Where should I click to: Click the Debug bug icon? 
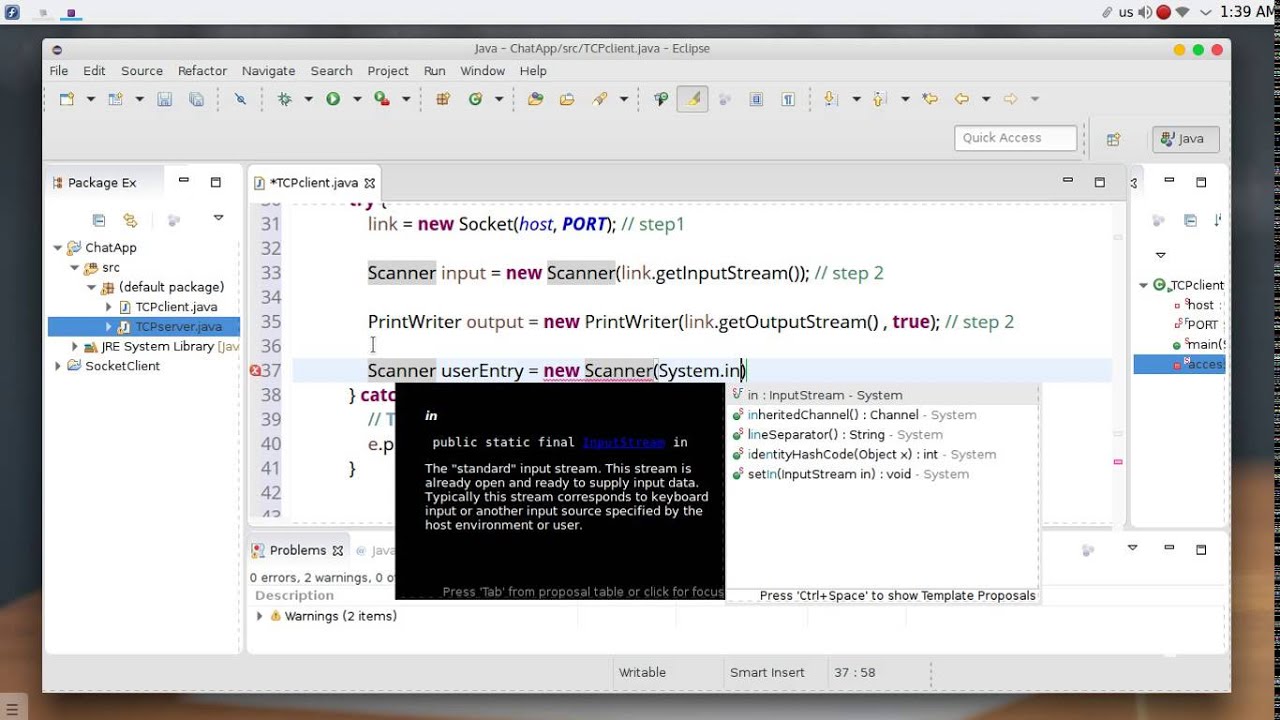tap(285, 99)
